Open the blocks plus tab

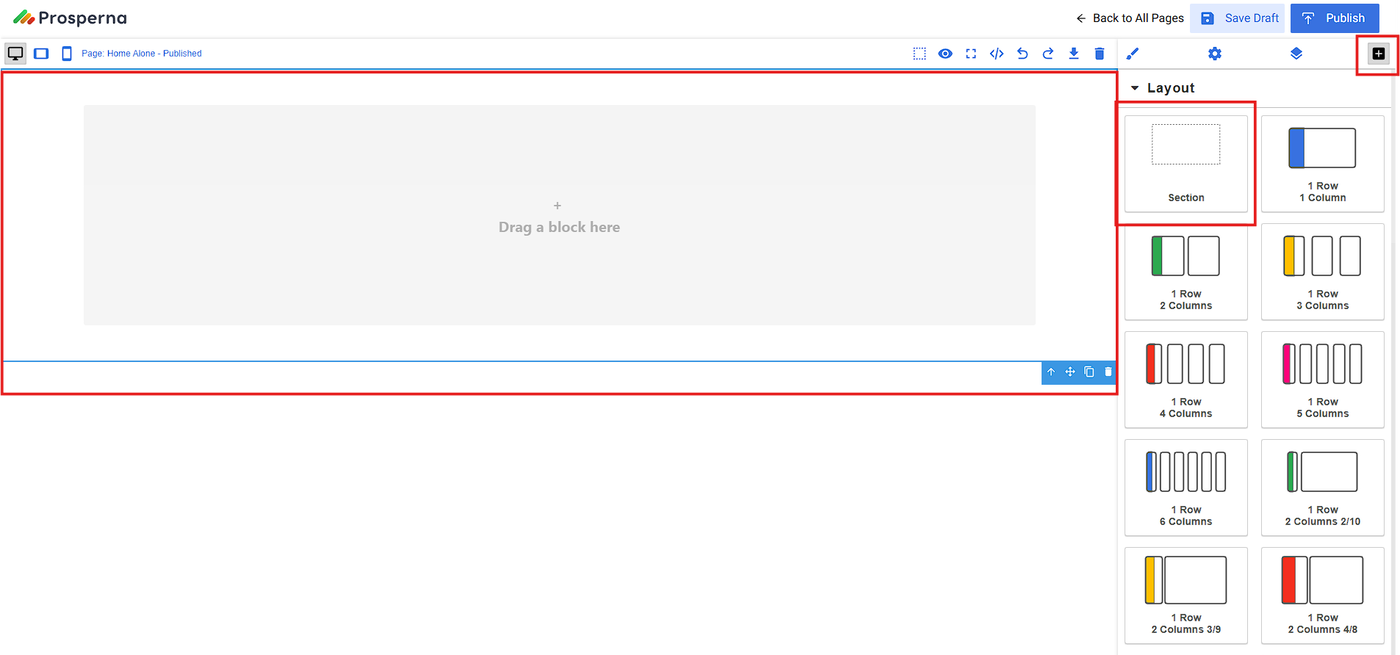coord(1379,54)
